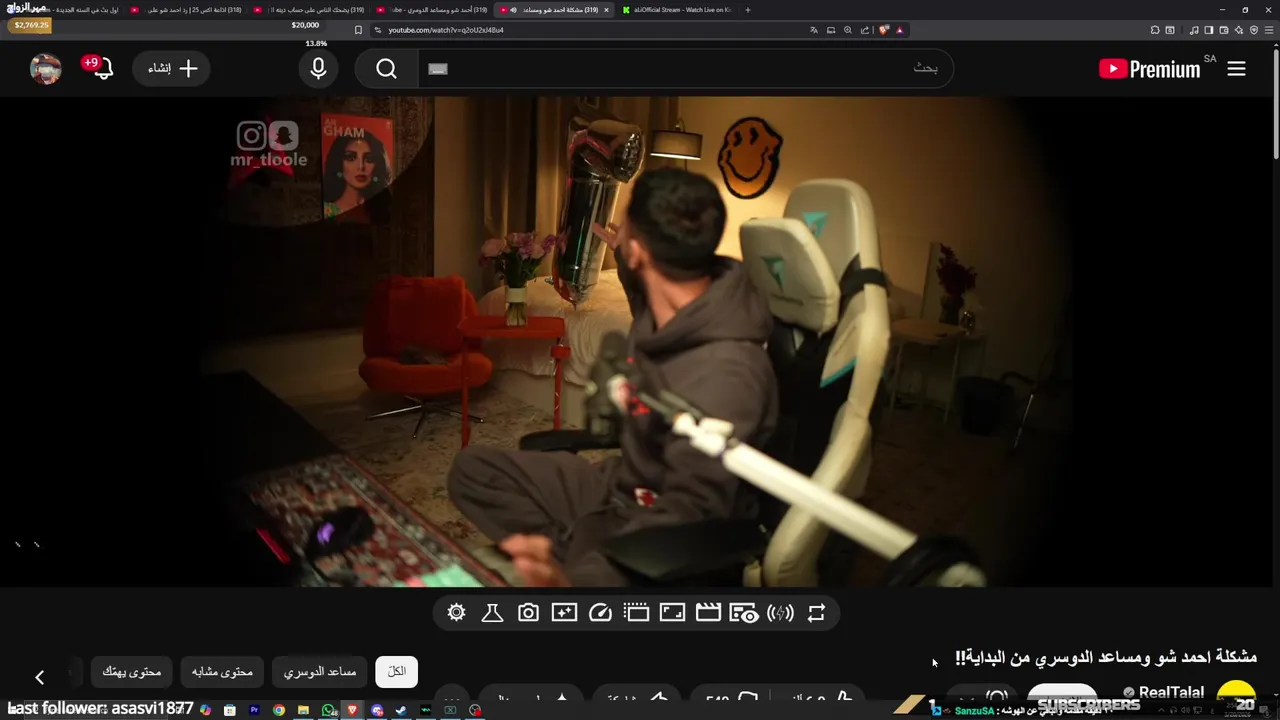Open WhatsApp from the taskbar
Screen dimensions: 1280x720
328,710
